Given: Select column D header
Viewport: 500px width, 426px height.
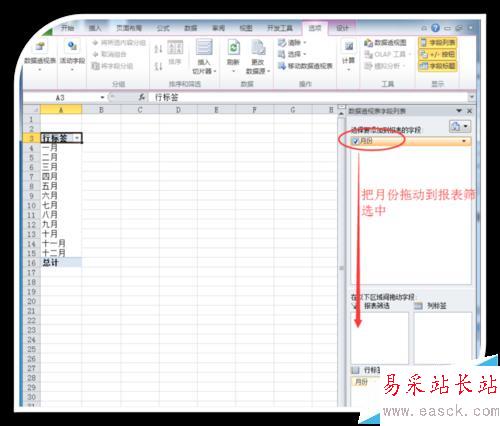Looking at the screenshot, I should coord(178,110).
